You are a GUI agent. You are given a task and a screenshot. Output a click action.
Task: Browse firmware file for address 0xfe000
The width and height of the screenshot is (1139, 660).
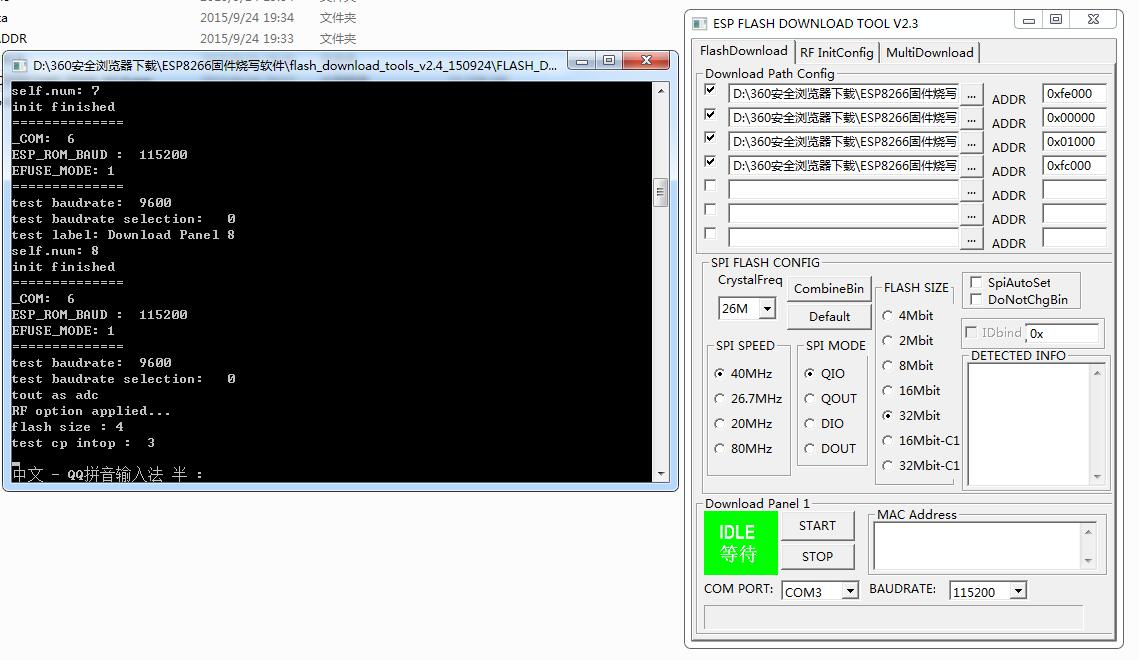click(x=971, y=94)
